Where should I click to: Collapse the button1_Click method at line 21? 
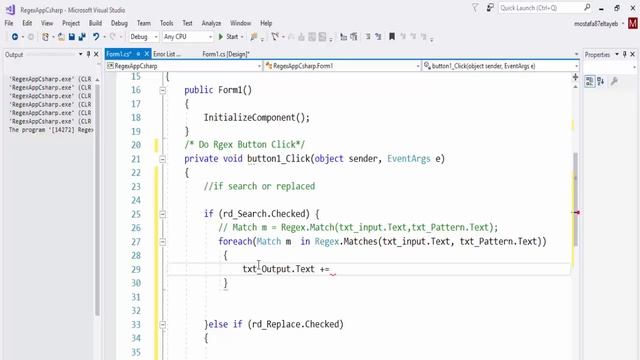pos(162,159)
